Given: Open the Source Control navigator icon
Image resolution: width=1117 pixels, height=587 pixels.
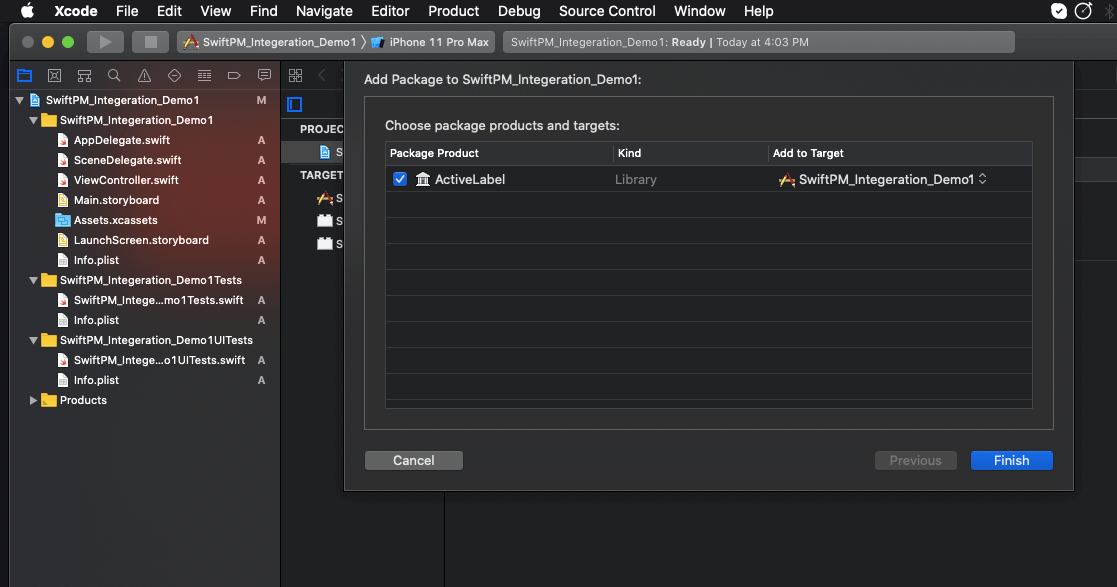Looking at the screenshot, I should click(54, 76).
